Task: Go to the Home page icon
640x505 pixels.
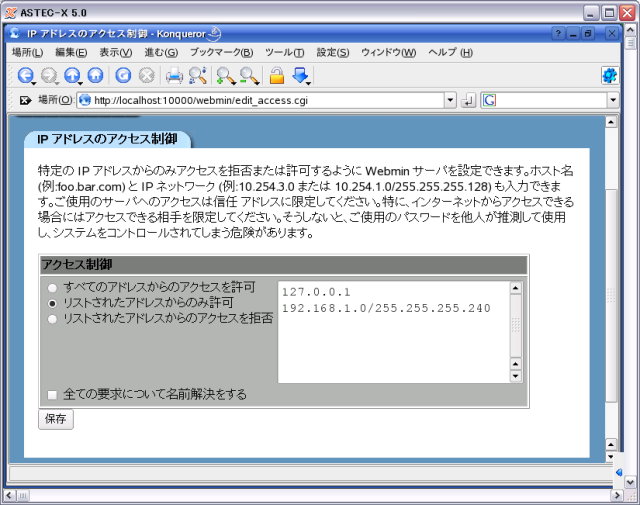Action: tap(95, 75)
